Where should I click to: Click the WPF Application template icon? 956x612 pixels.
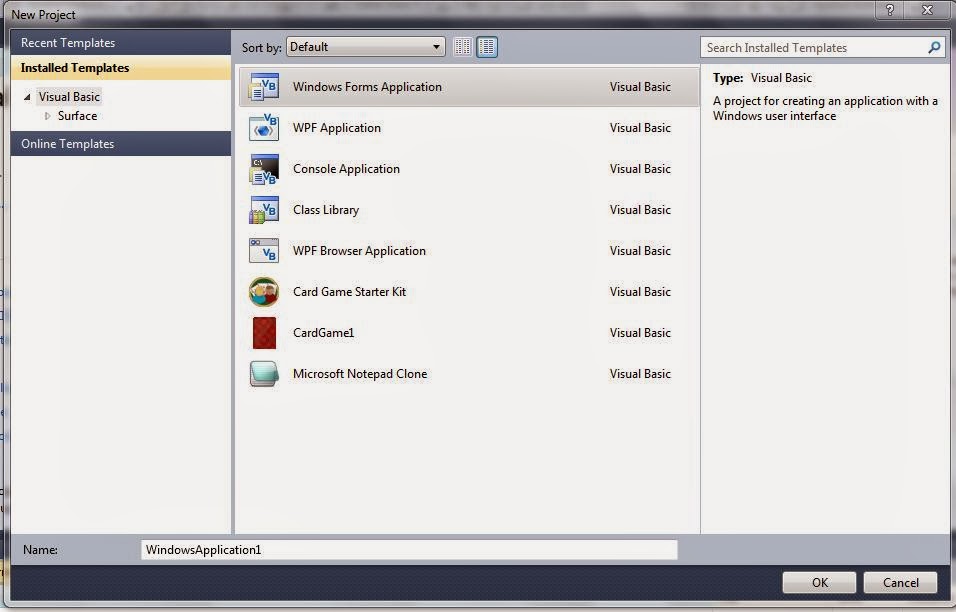(263, 128)
